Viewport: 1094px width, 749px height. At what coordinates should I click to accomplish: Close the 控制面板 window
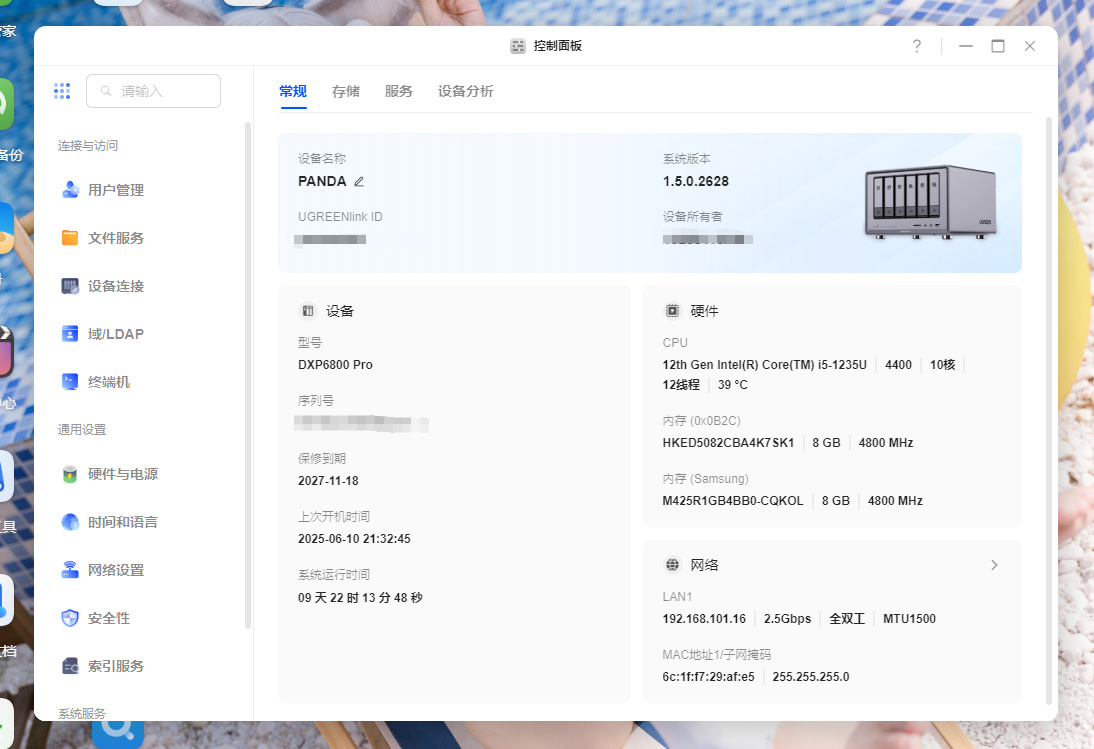1030,46
